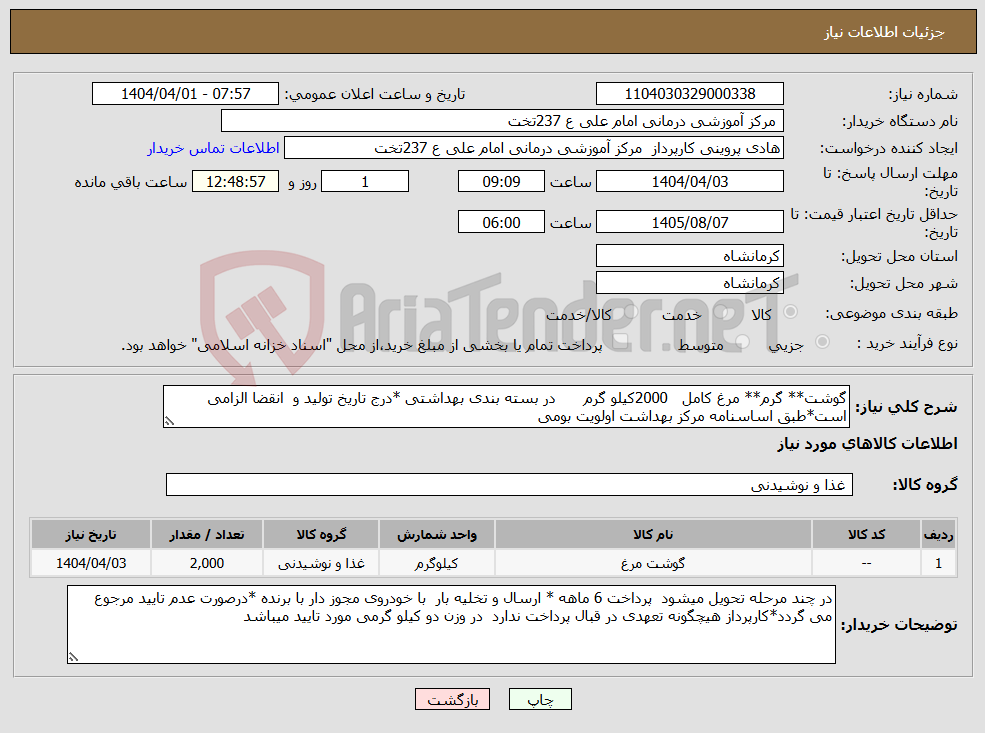Click the price validity date 1405/08/07 field
Viewport: 985px width, 733px height.
point(690,222)
